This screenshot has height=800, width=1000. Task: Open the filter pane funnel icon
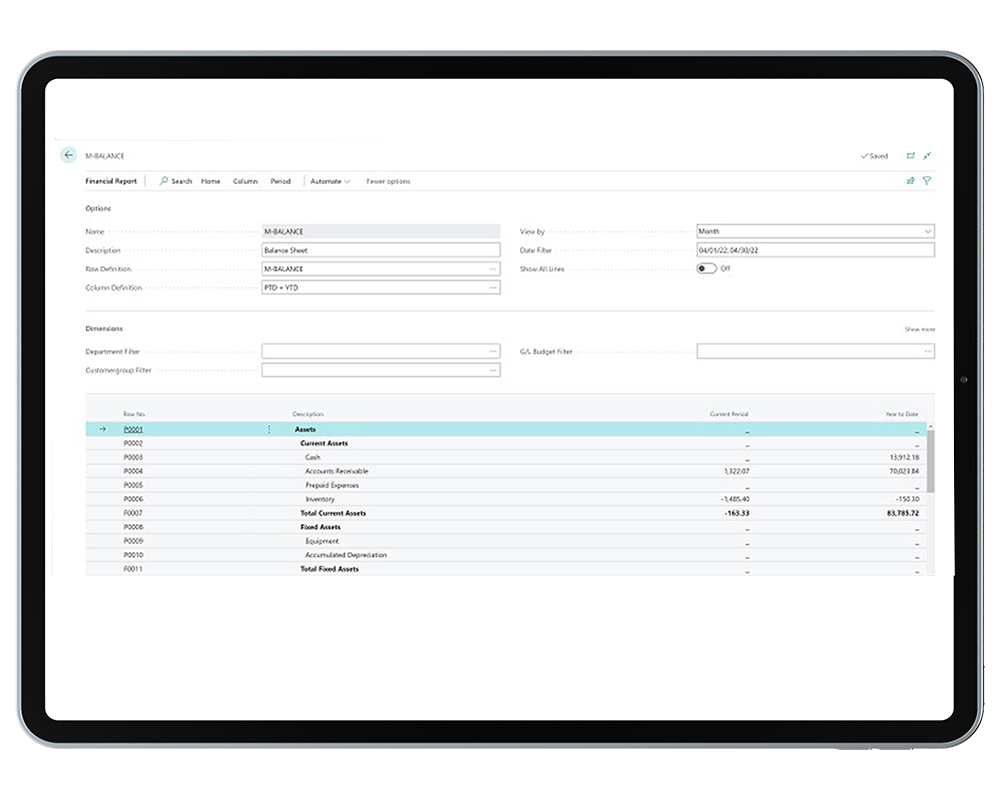927,181
